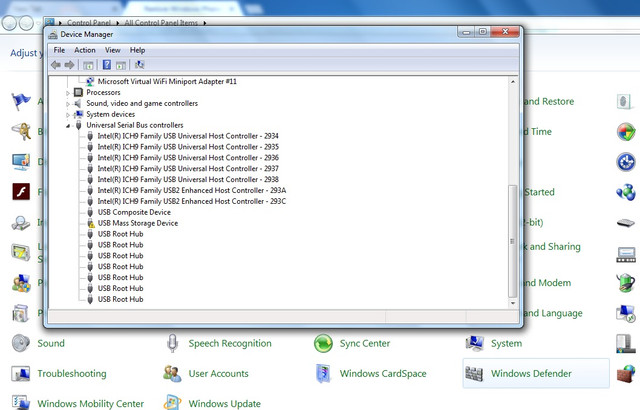Click the Windows CardSpace icon

pos(323,373)
